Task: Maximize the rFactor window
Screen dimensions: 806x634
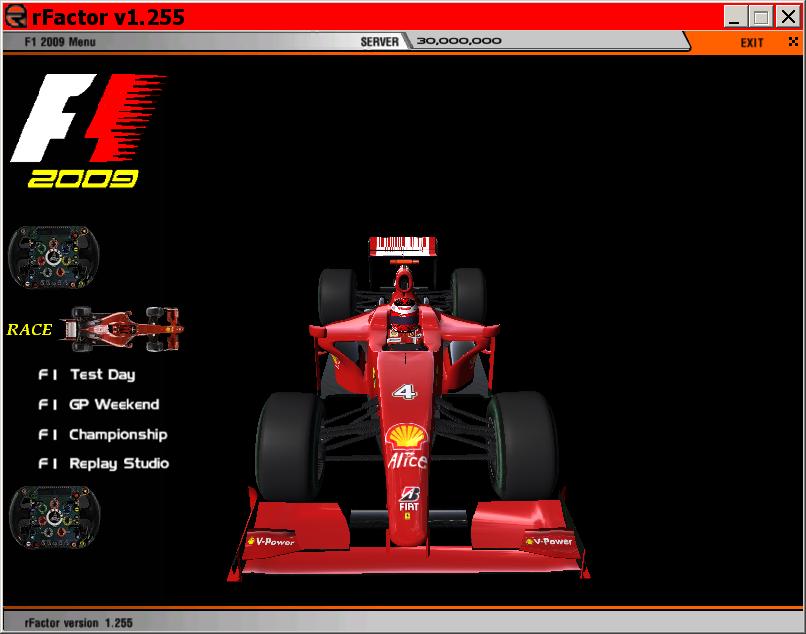Action: click(x=761, y=16)
